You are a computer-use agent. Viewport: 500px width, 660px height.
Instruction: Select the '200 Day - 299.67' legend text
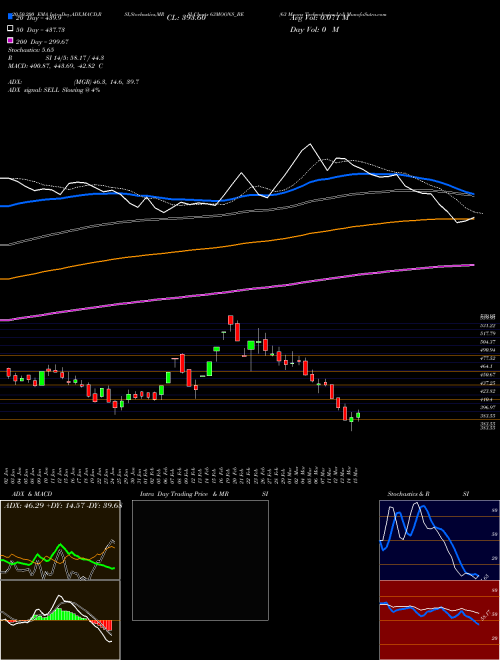click(43, 42)
